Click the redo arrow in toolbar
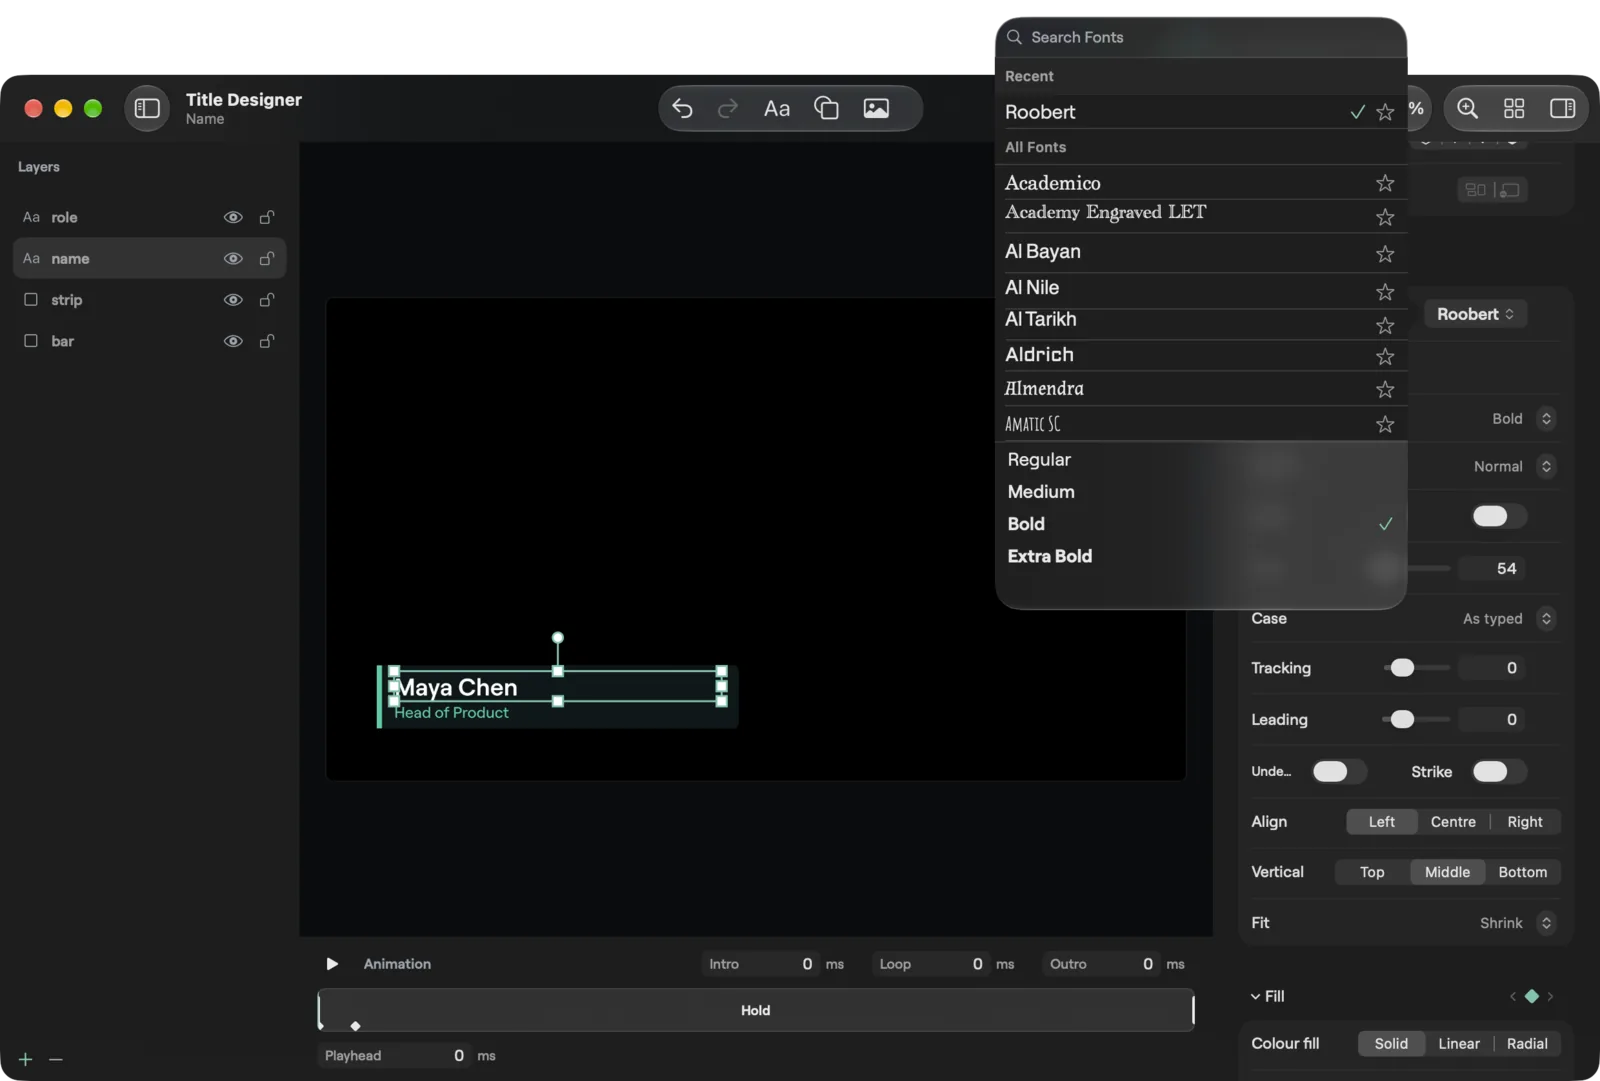Image resolution: width=1600 pixels, height=1081 pixels. pyautogui.click(x=728, y=108)
